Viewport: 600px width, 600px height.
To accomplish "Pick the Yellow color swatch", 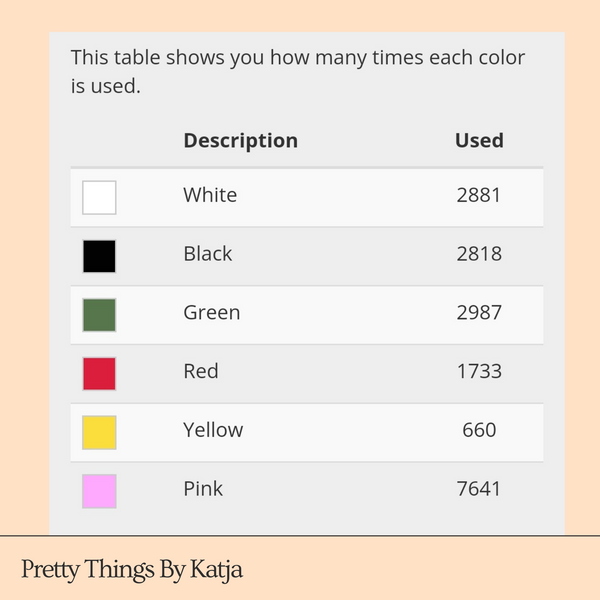I will (x=99, y=432).
